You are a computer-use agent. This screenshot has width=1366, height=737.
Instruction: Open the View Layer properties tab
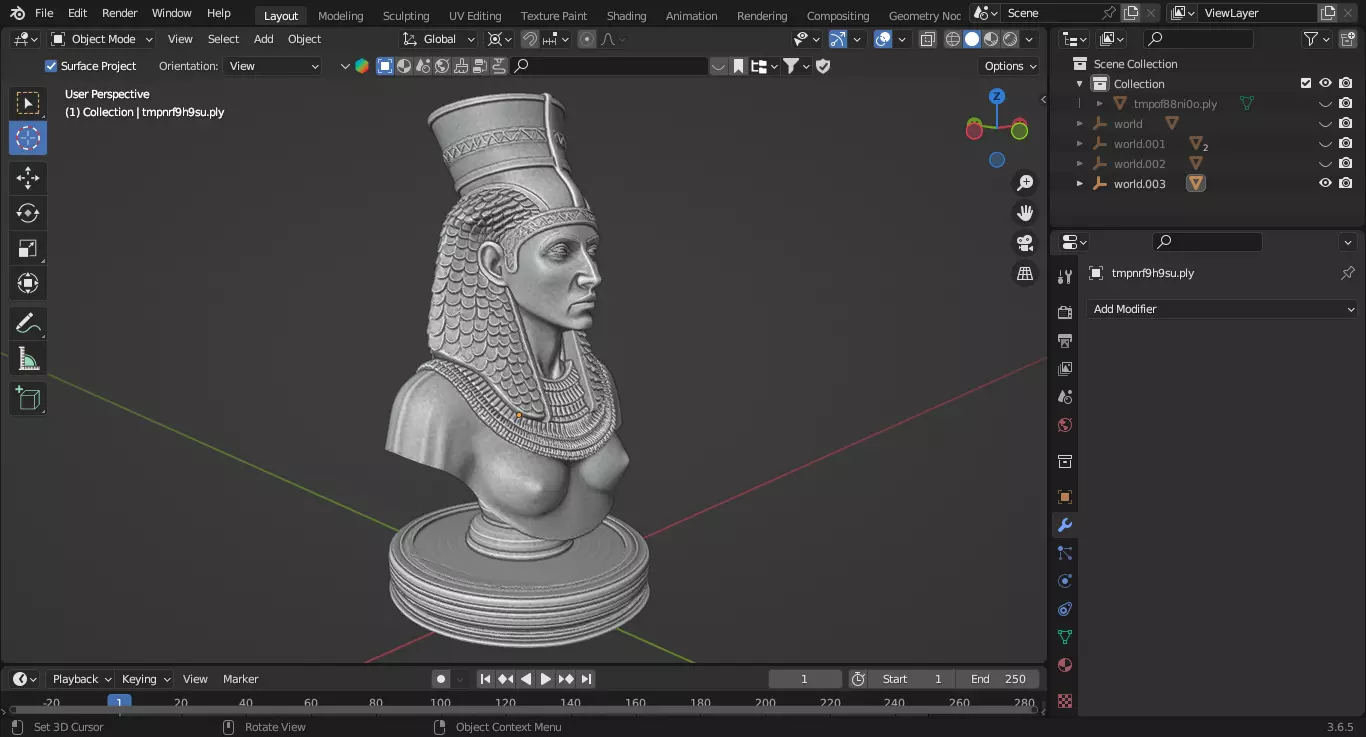1065,369
